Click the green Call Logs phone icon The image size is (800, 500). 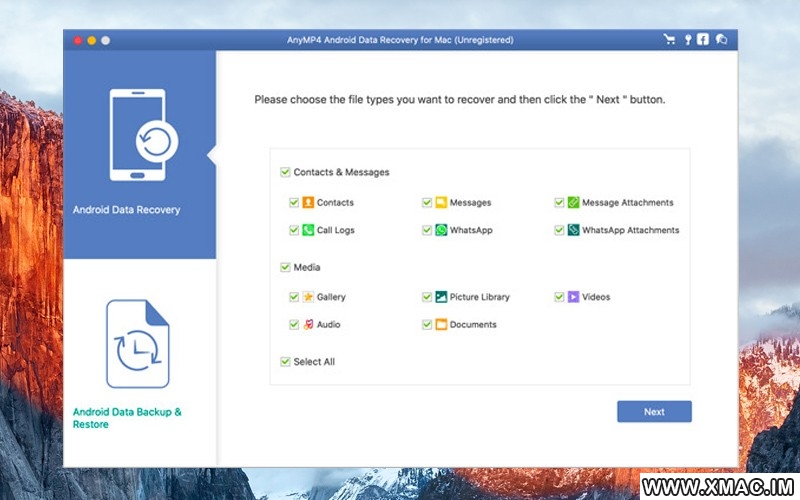308,230
